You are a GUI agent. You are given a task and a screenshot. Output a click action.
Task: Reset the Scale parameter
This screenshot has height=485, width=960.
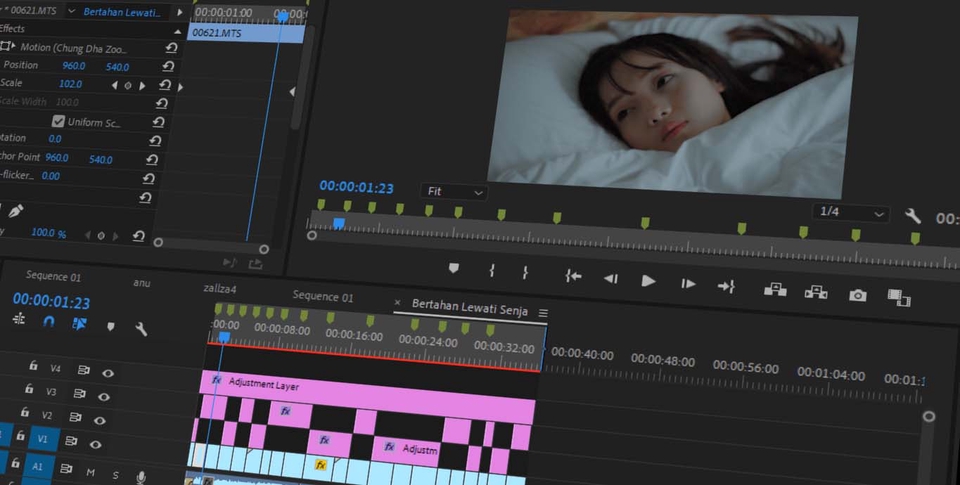click(165, 85)
